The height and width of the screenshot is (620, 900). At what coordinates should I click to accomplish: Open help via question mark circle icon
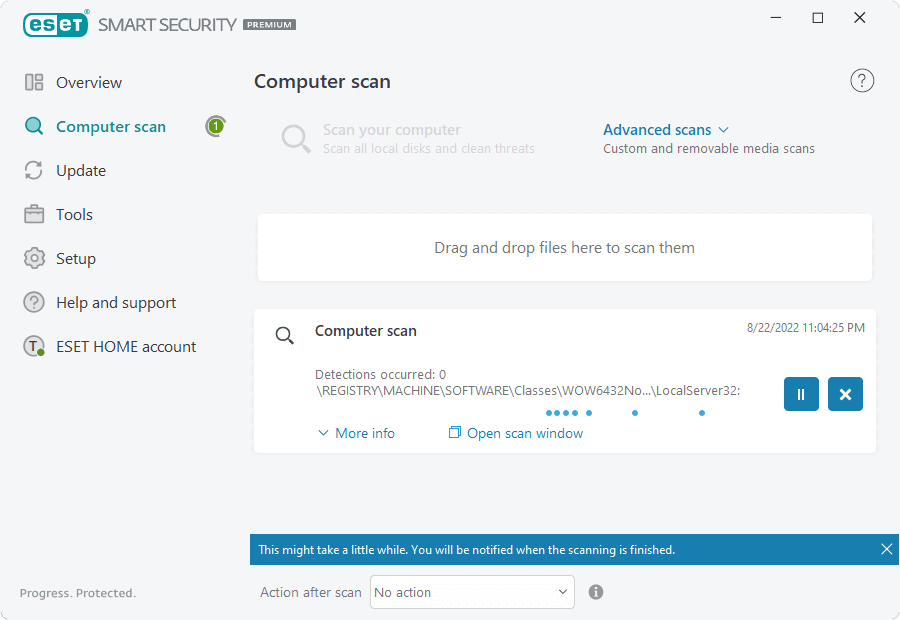coord(862,81)
